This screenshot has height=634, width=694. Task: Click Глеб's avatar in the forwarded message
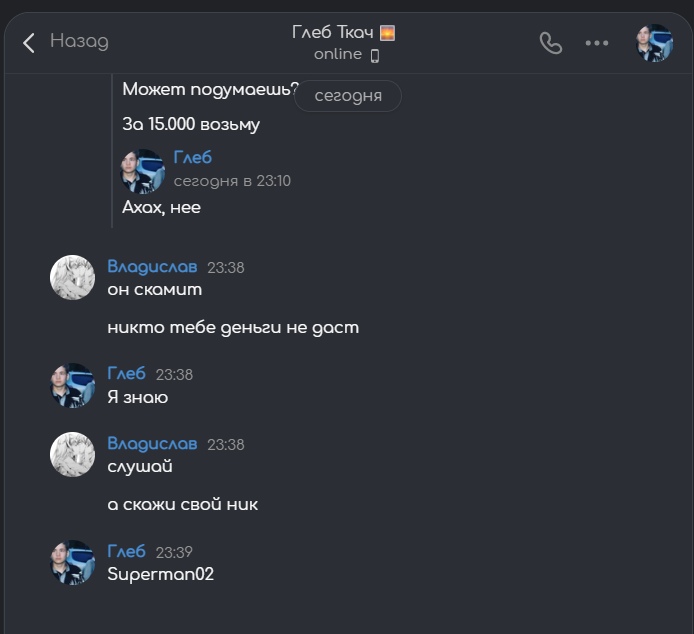click(x=143, y=170)
